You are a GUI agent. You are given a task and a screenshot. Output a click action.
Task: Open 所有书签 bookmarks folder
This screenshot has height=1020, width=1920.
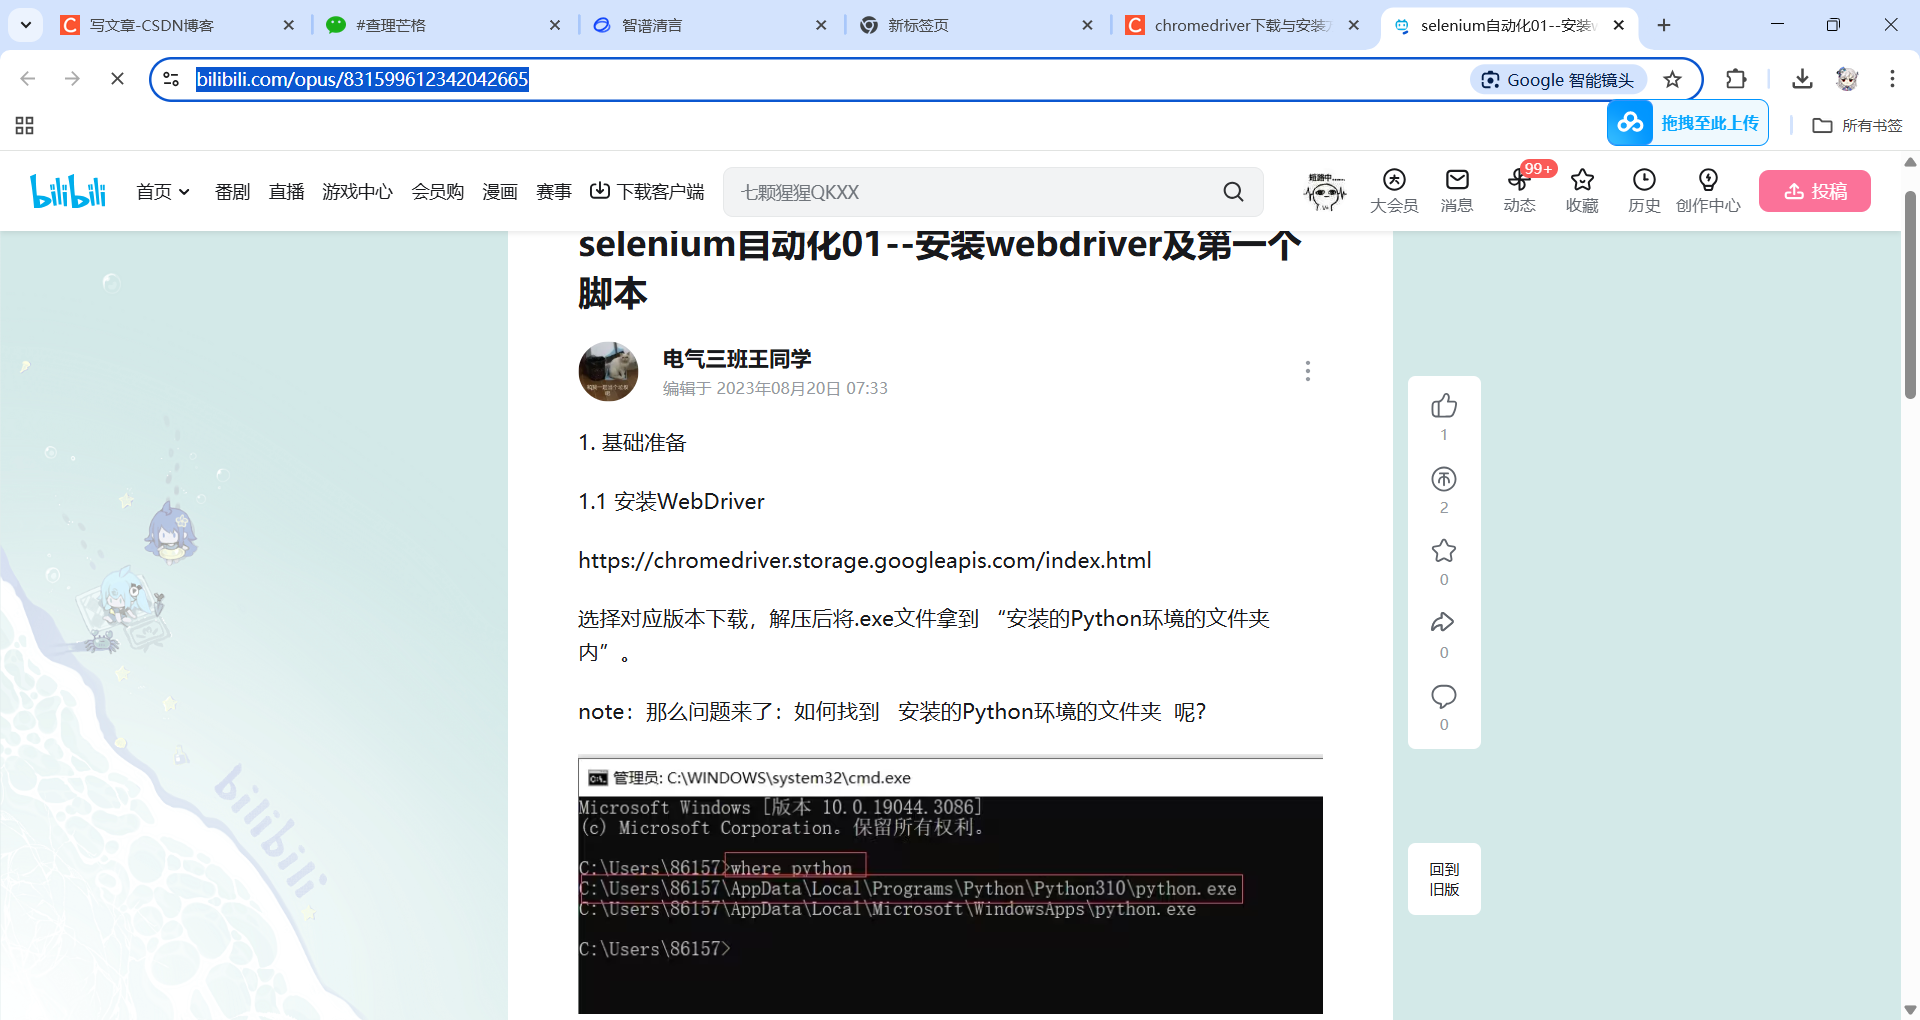click(1858, 125)
